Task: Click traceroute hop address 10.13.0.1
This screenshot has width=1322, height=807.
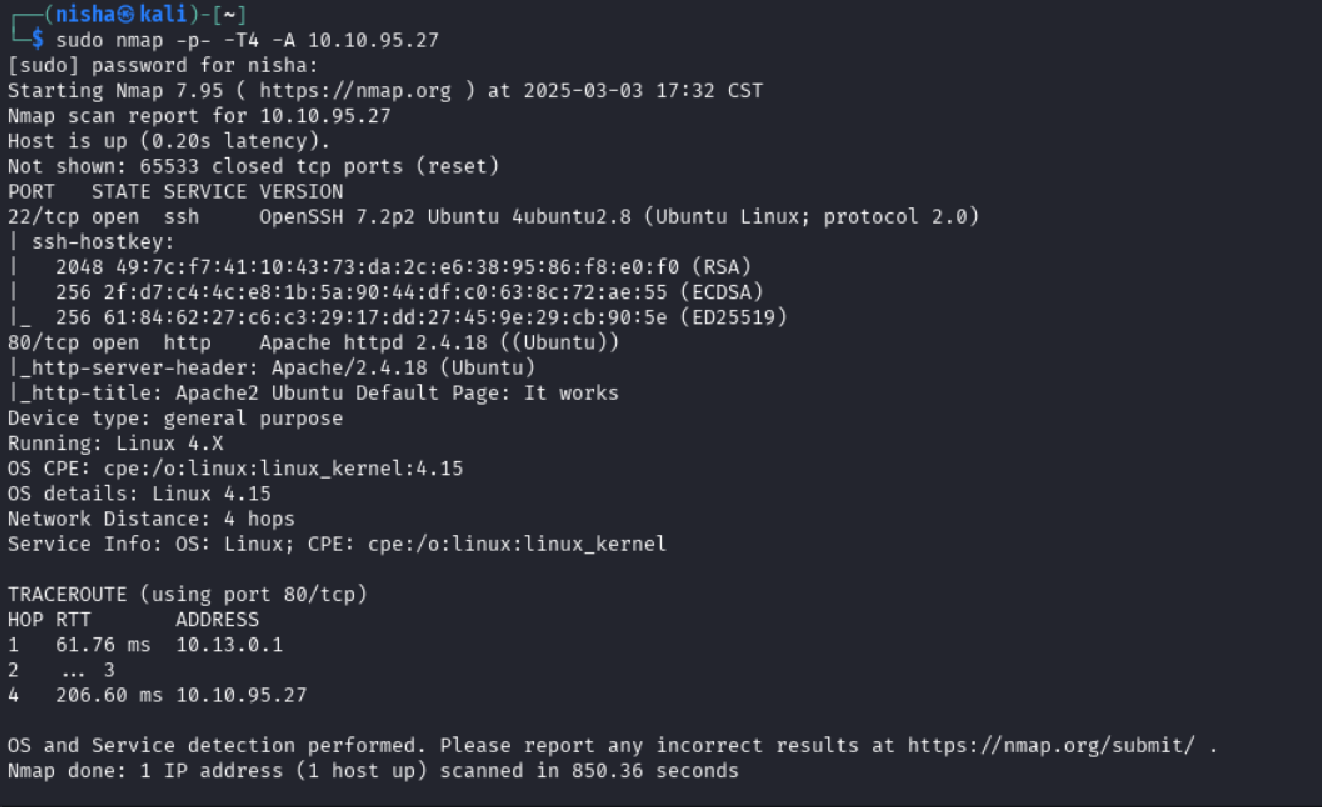Action: click(229, 645)
